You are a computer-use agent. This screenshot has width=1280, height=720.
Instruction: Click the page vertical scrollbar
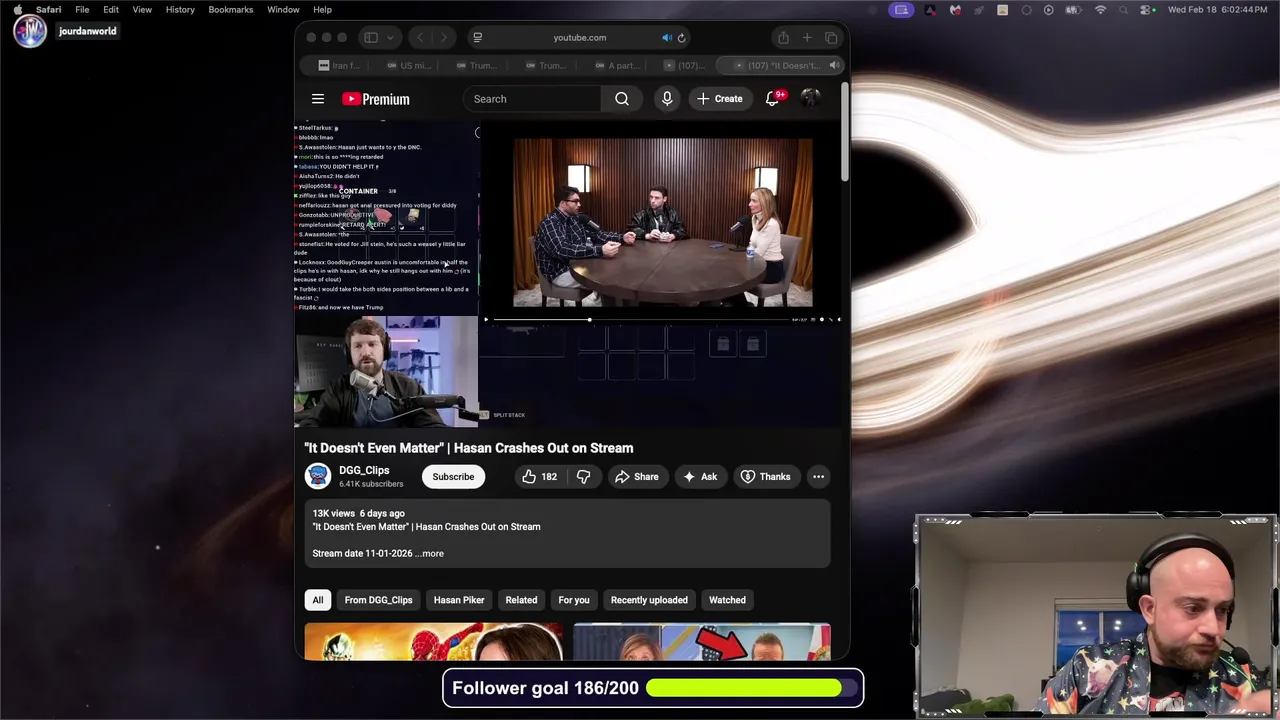pyautogui.click(x=845, y=133)
